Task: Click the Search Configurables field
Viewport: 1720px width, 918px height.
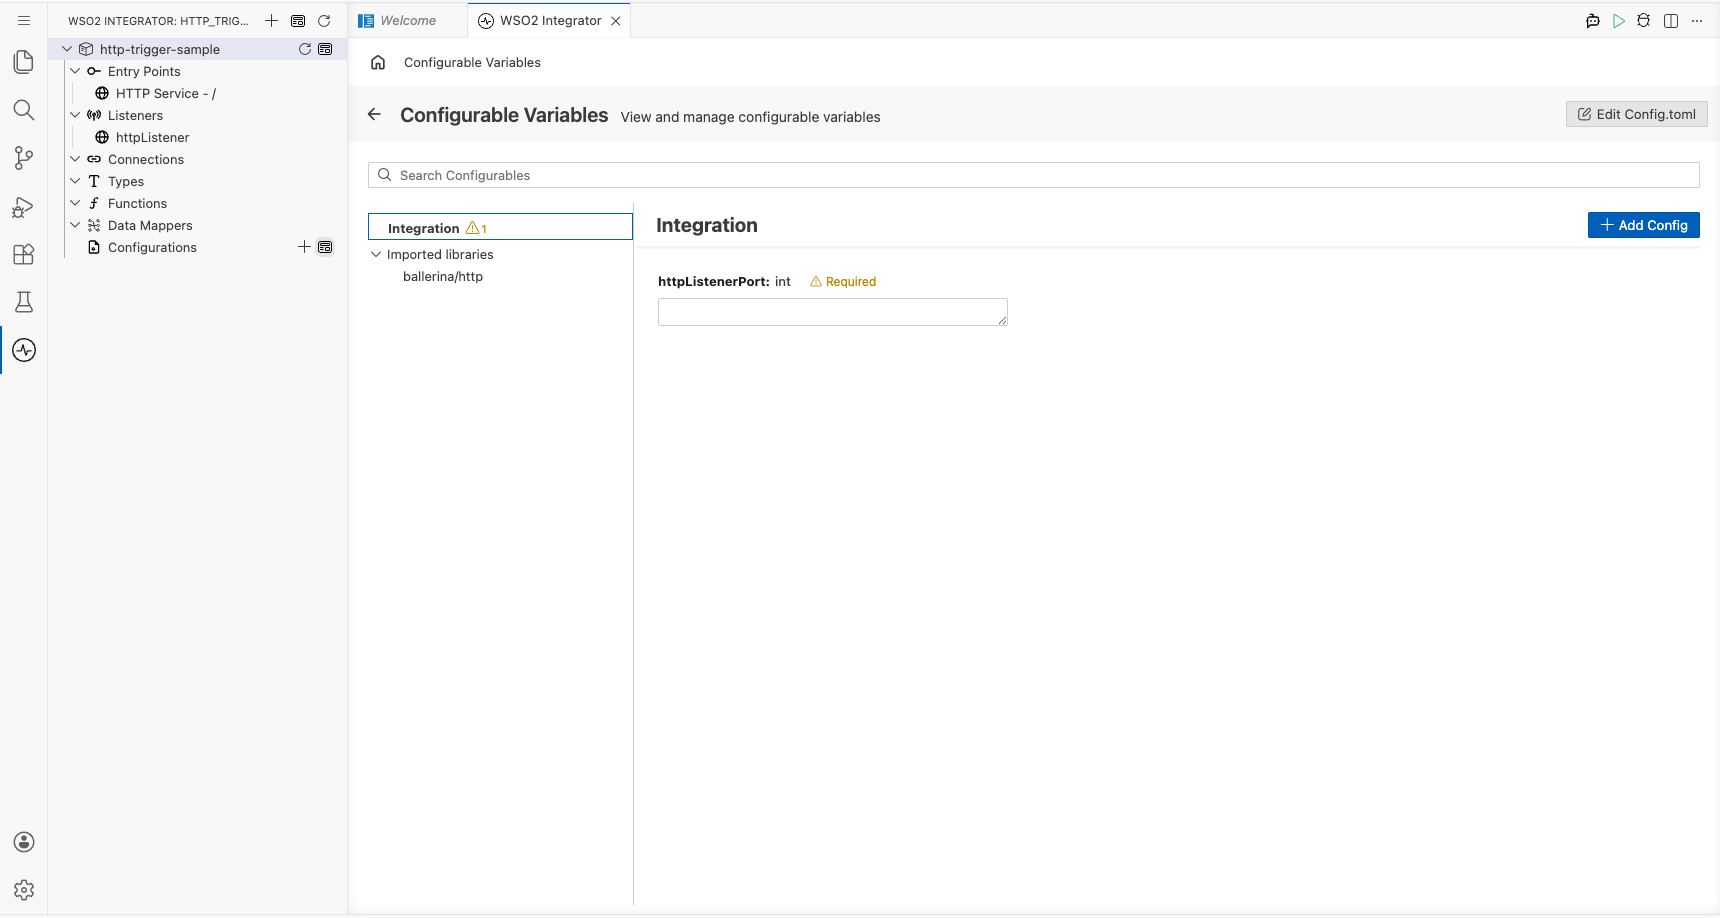Action: [x=1033, y=175]
